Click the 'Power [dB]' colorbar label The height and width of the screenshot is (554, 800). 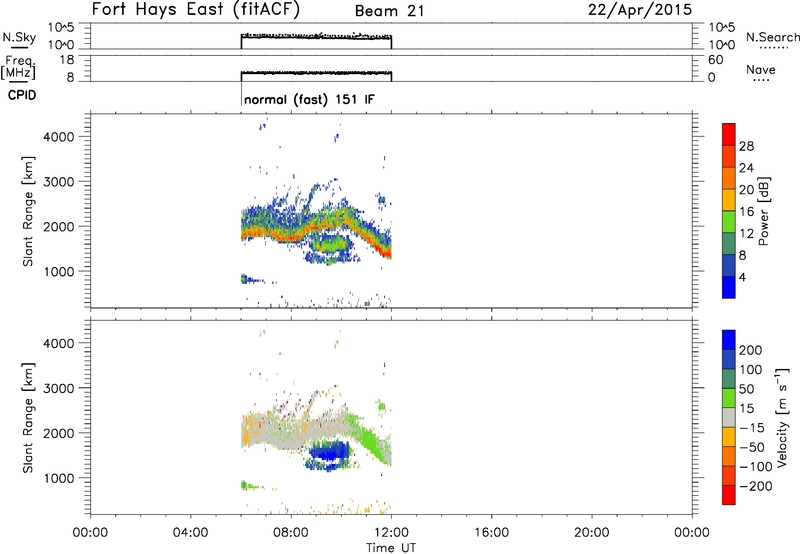click(x=763, y=211)
